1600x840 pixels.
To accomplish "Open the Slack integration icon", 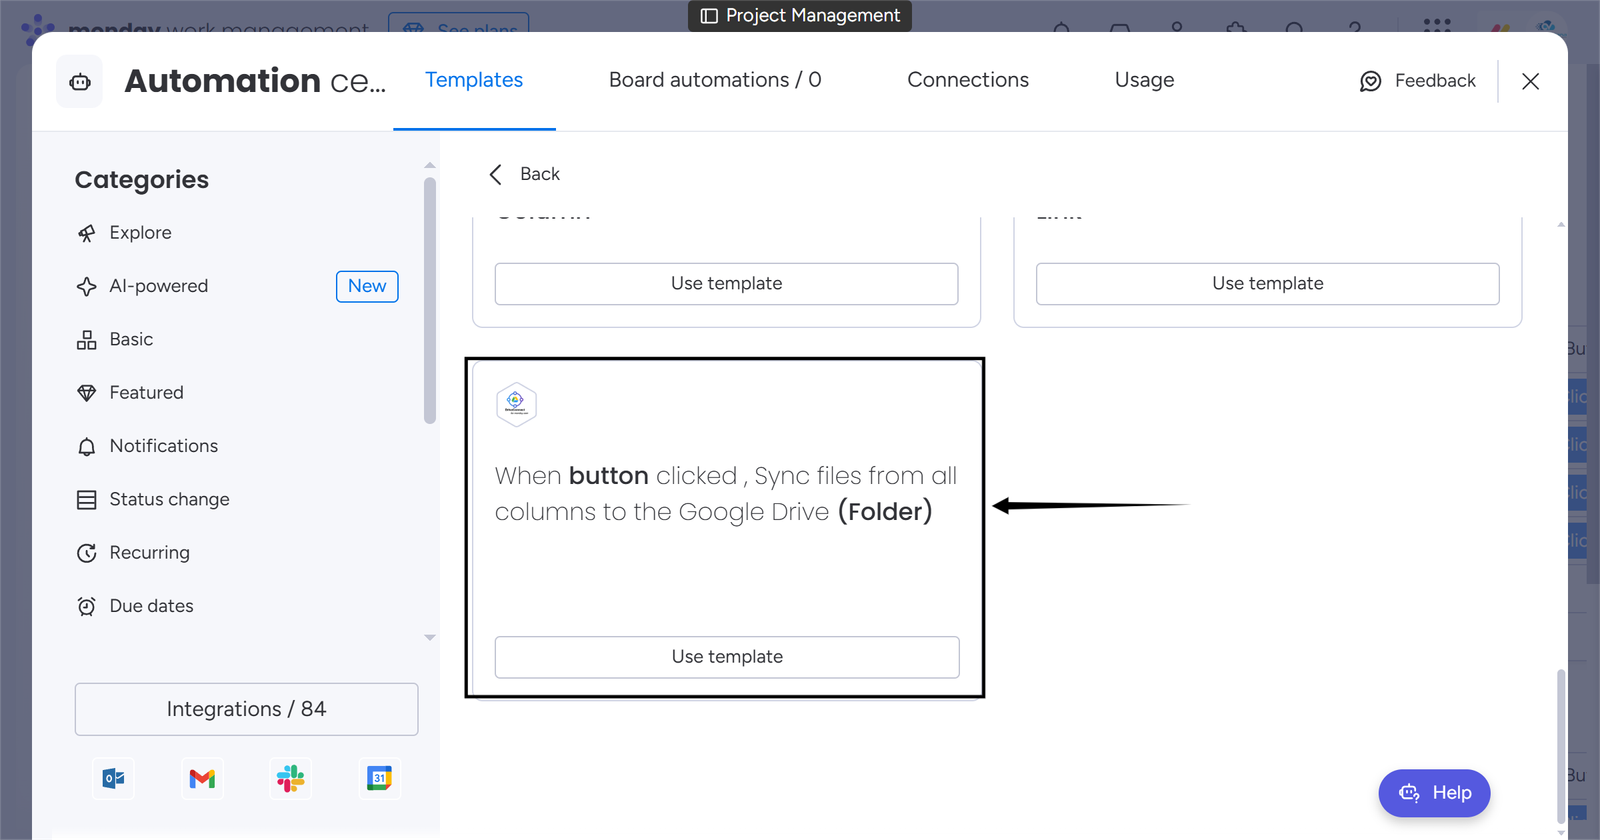I will (x=291, y=779).
